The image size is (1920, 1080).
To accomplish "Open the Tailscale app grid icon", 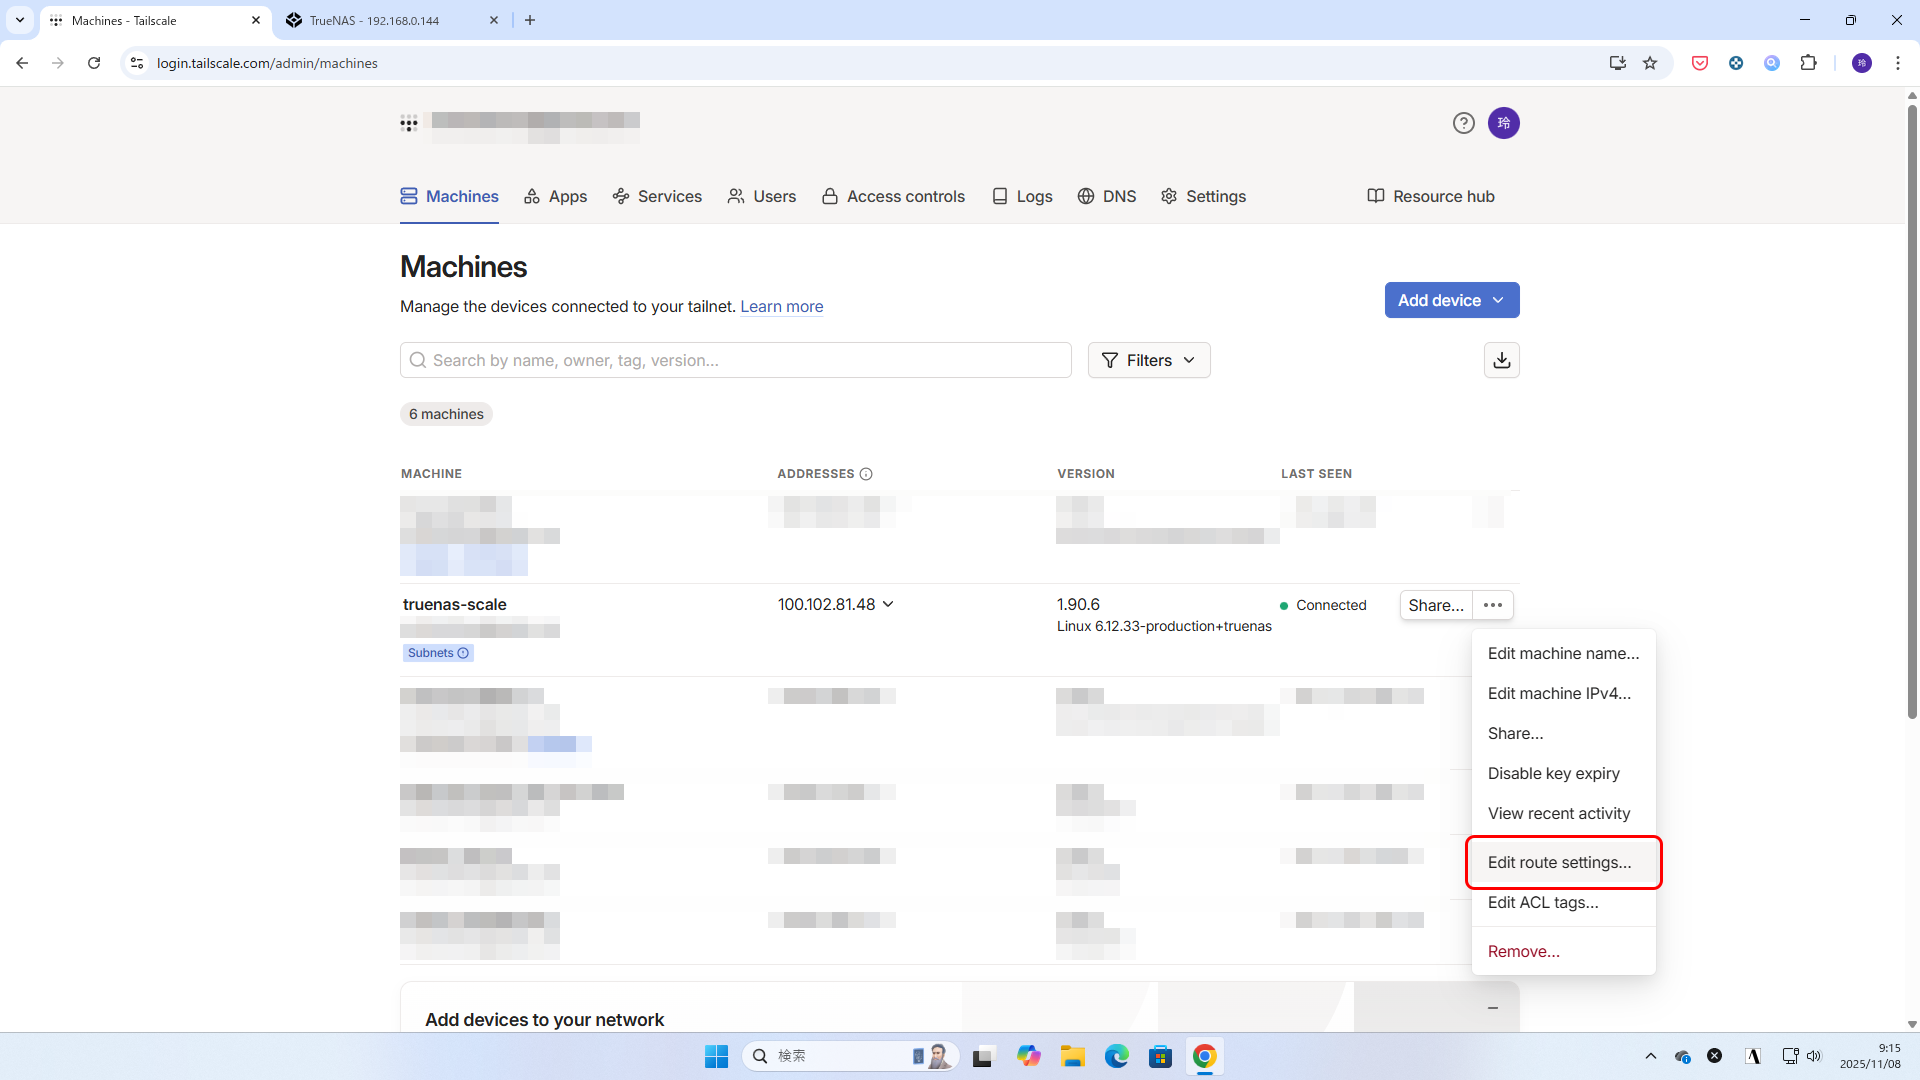I will [409, 124].
